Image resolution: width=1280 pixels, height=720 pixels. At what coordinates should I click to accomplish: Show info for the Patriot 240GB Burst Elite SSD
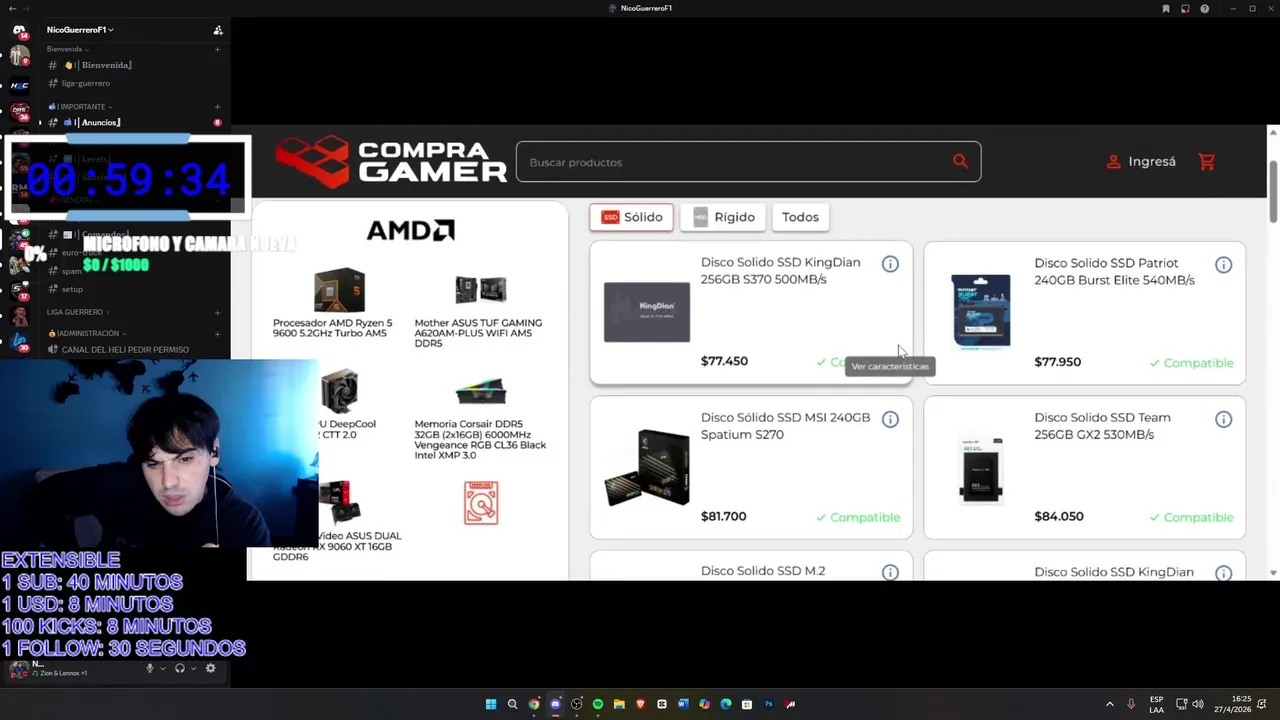point(1223,265)
